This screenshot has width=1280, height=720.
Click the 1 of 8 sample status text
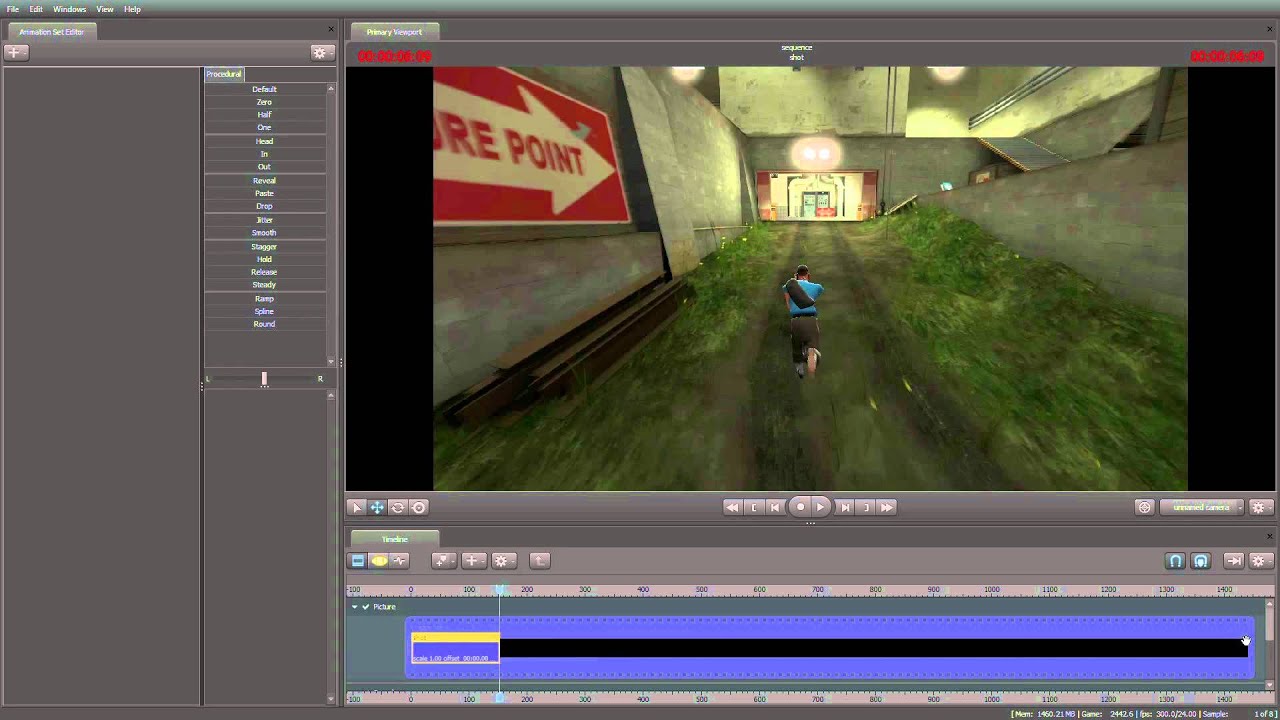(x=1264, y=714)
